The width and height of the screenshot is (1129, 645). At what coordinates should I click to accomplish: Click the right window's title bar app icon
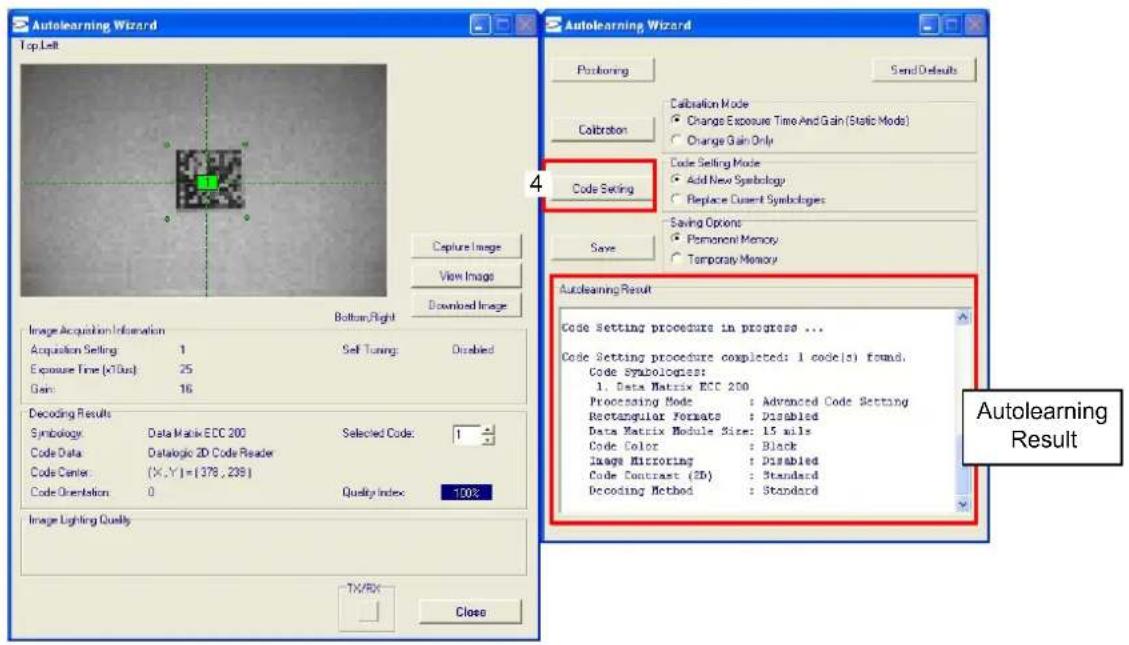[554, 25]
